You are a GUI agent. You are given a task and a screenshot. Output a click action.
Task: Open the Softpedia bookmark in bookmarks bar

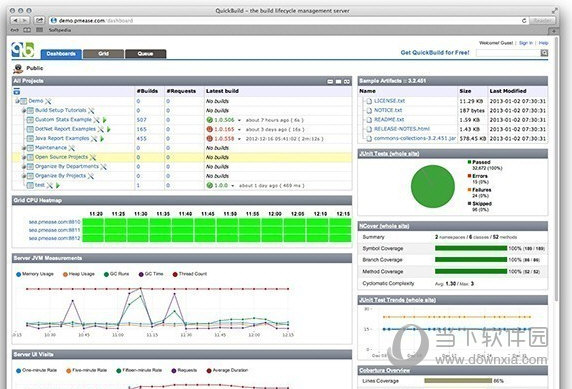(60, 30)
